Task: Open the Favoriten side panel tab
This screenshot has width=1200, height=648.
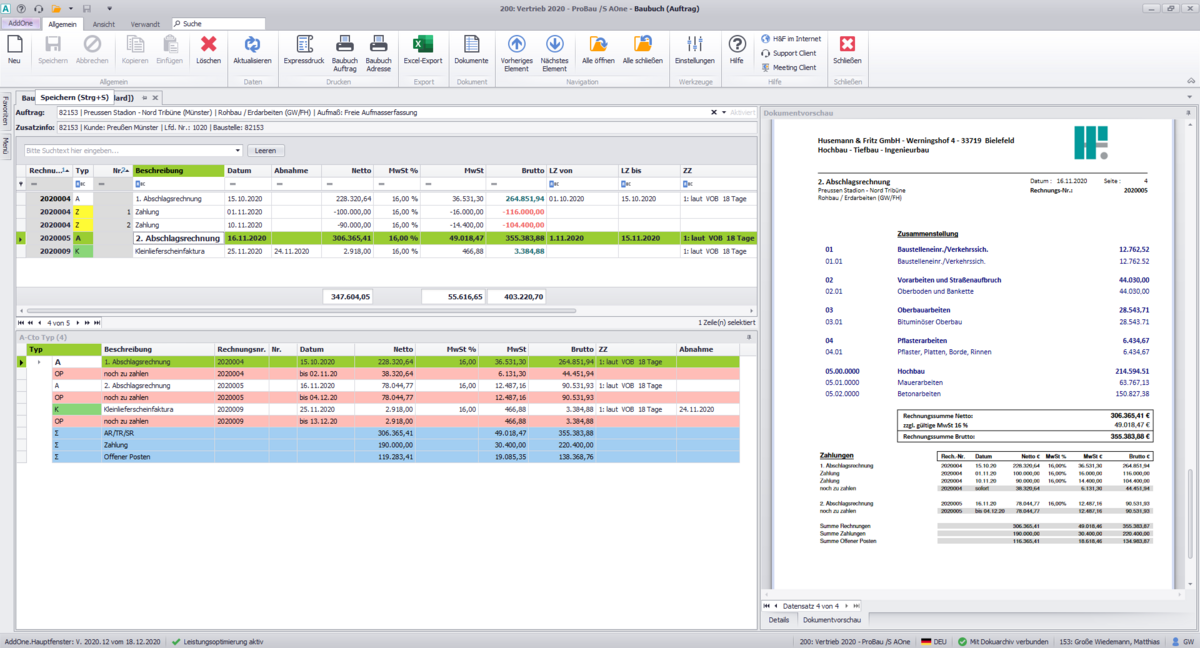Action: click(x=5, y=110)
